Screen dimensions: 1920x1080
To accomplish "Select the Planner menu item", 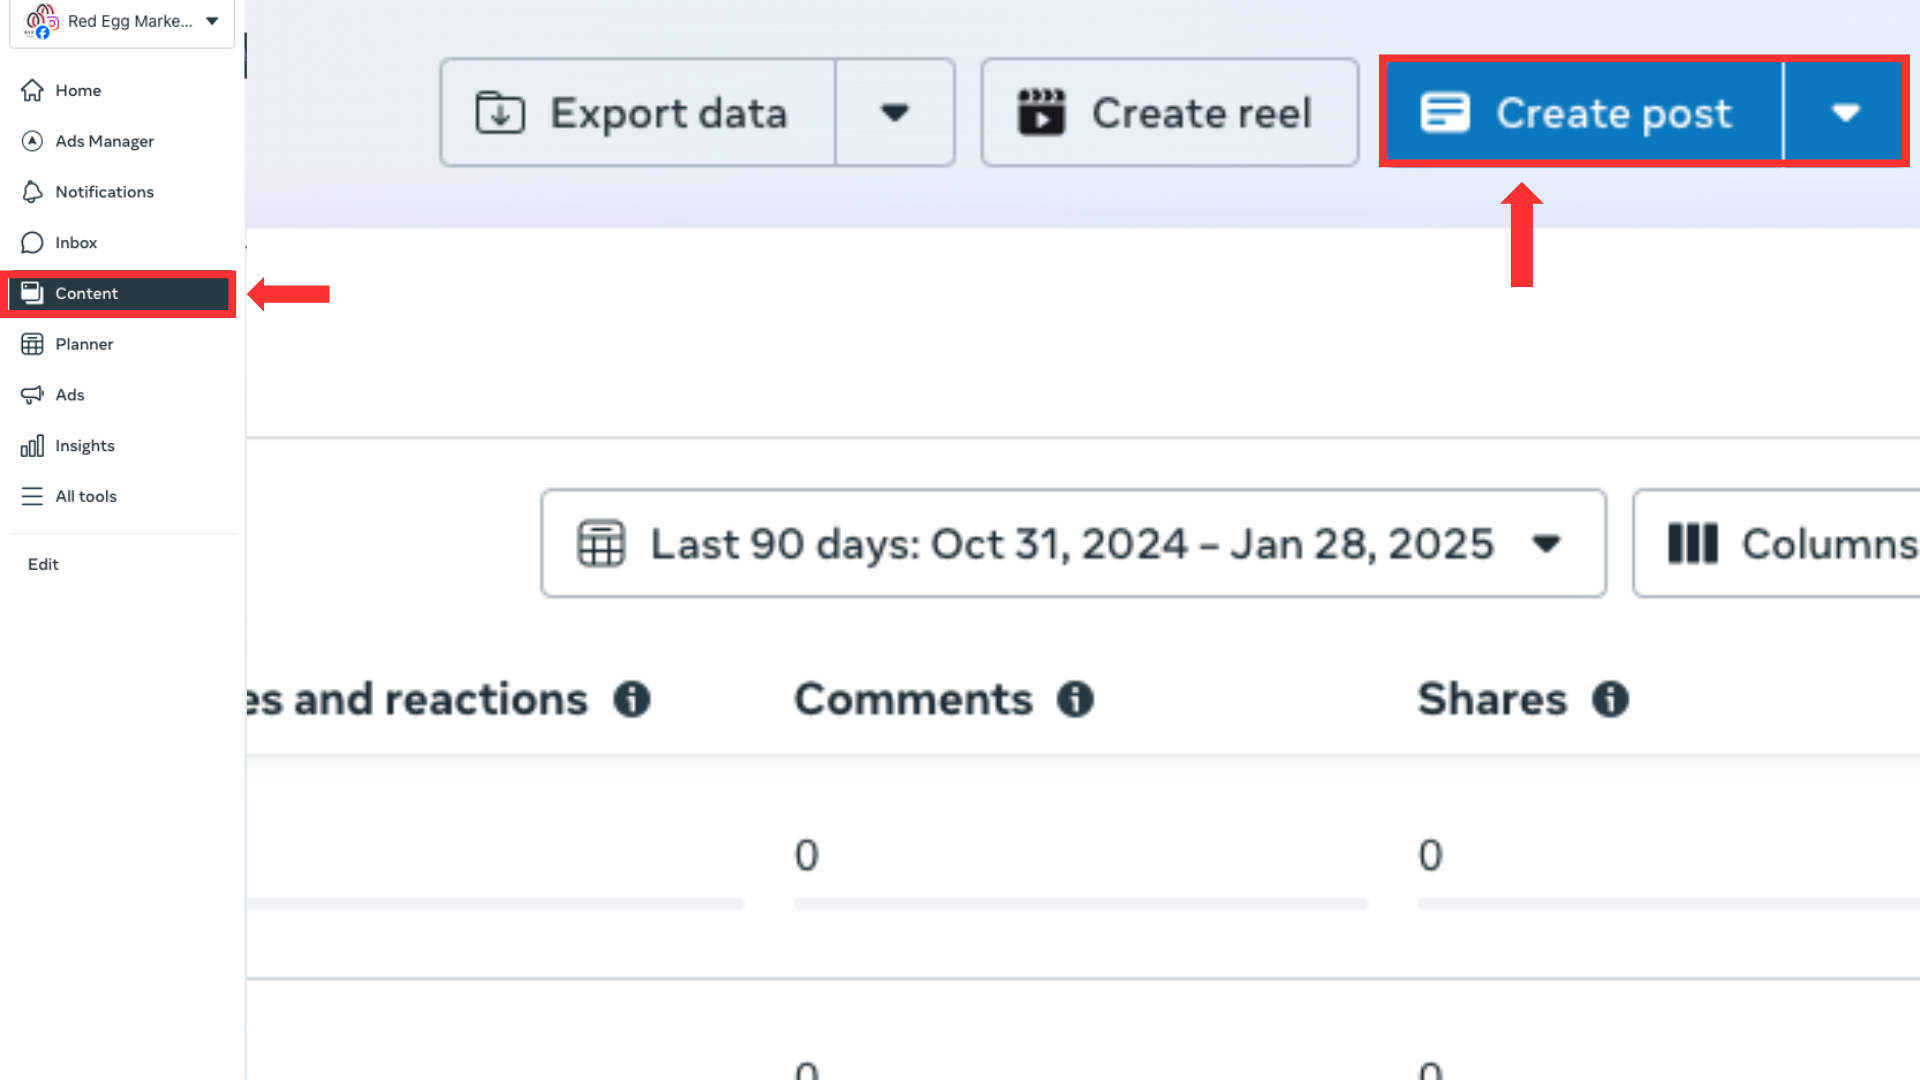I will (84, 344).
